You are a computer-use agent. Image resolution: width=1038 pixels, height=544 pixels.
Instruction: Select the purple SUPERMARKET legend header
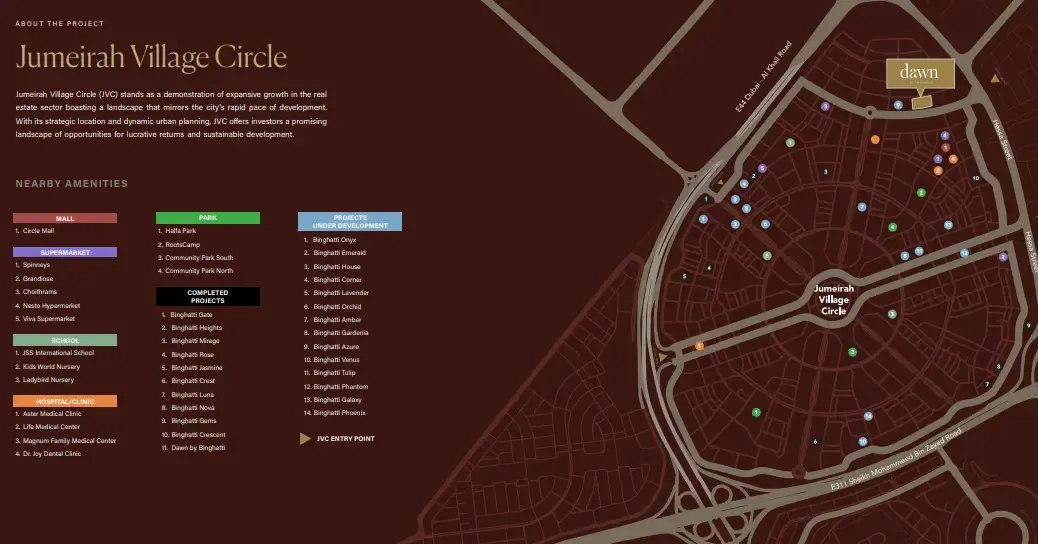[x=65, y=252]
